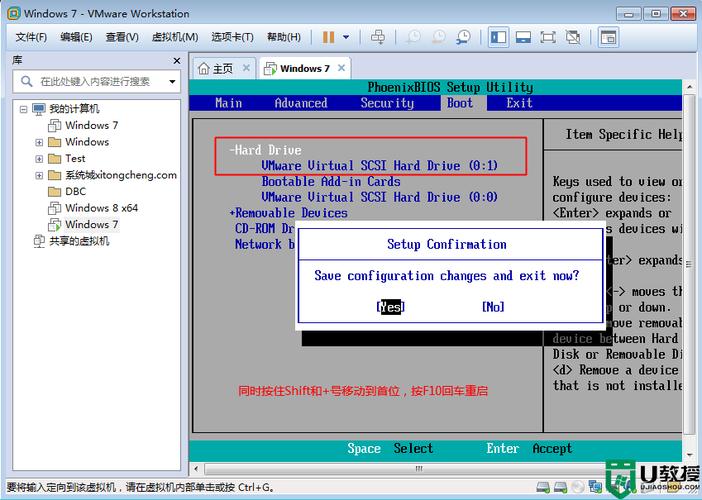
Task: Expand the +Removable Devices boot entry
Action: (x=288, y=213)
